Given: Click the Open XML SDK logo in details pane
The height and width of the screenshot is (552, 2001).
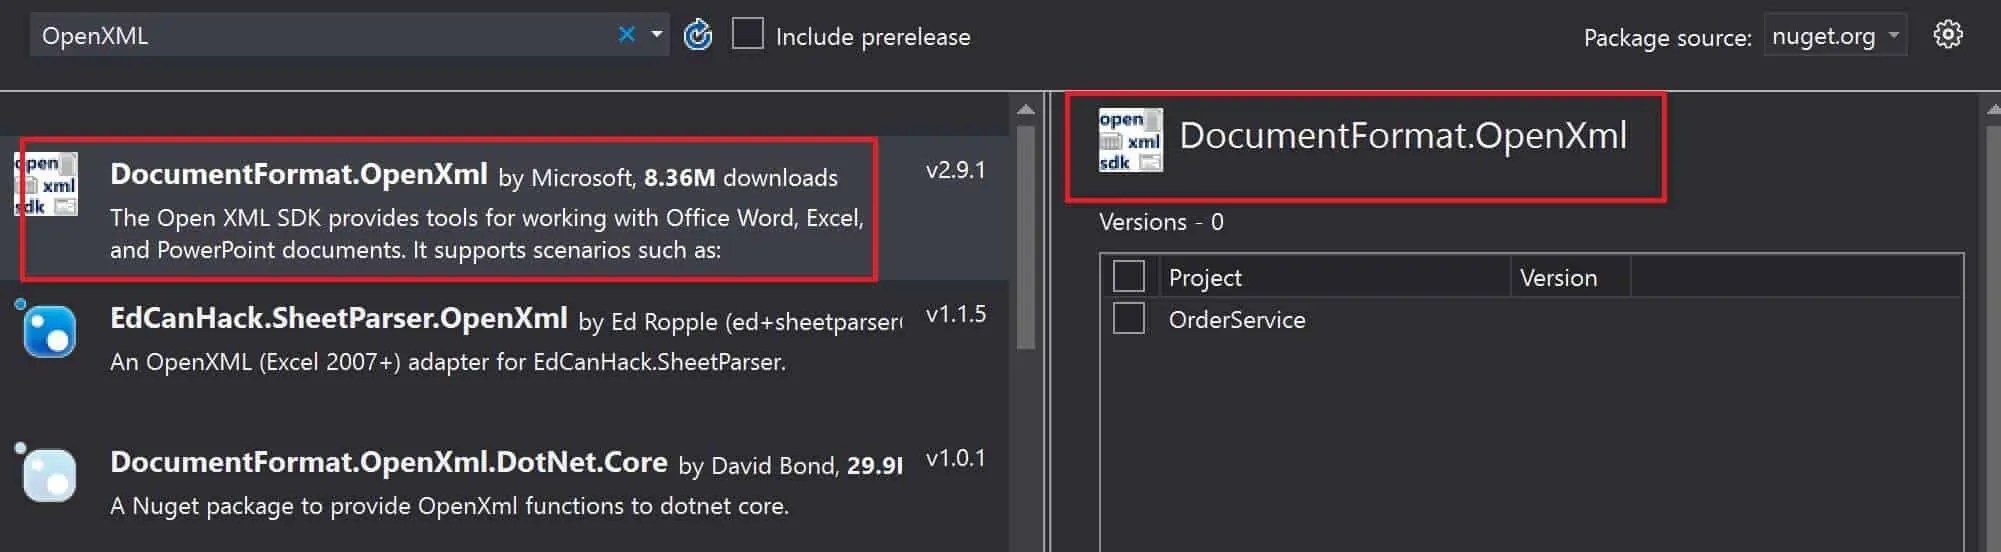Looking at the screenshot, I should click(x=1130, y=141).
